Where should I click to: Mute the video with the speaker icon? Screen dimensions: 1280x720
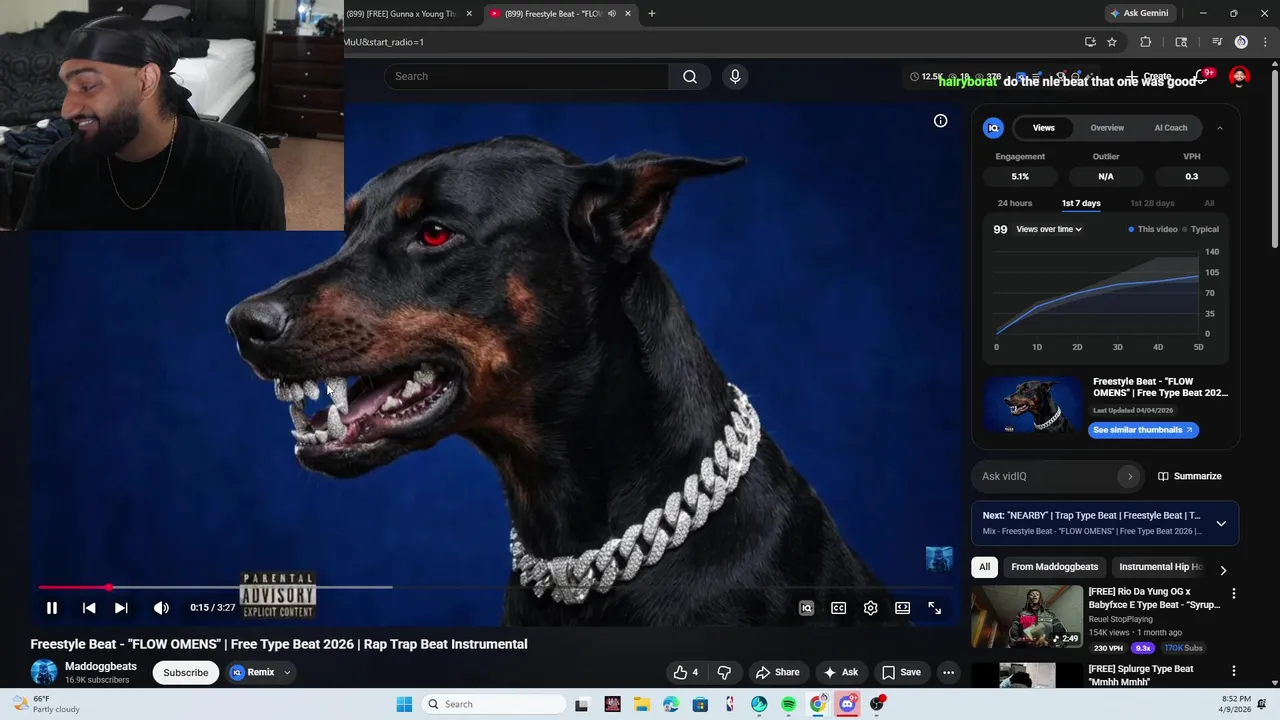point(161,608)
